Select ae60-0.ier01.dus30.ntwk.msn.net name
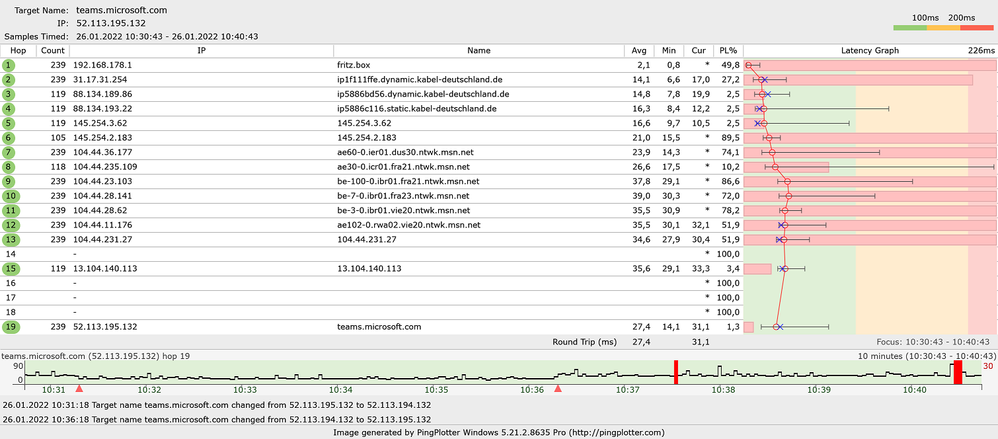 pos(405,153)
